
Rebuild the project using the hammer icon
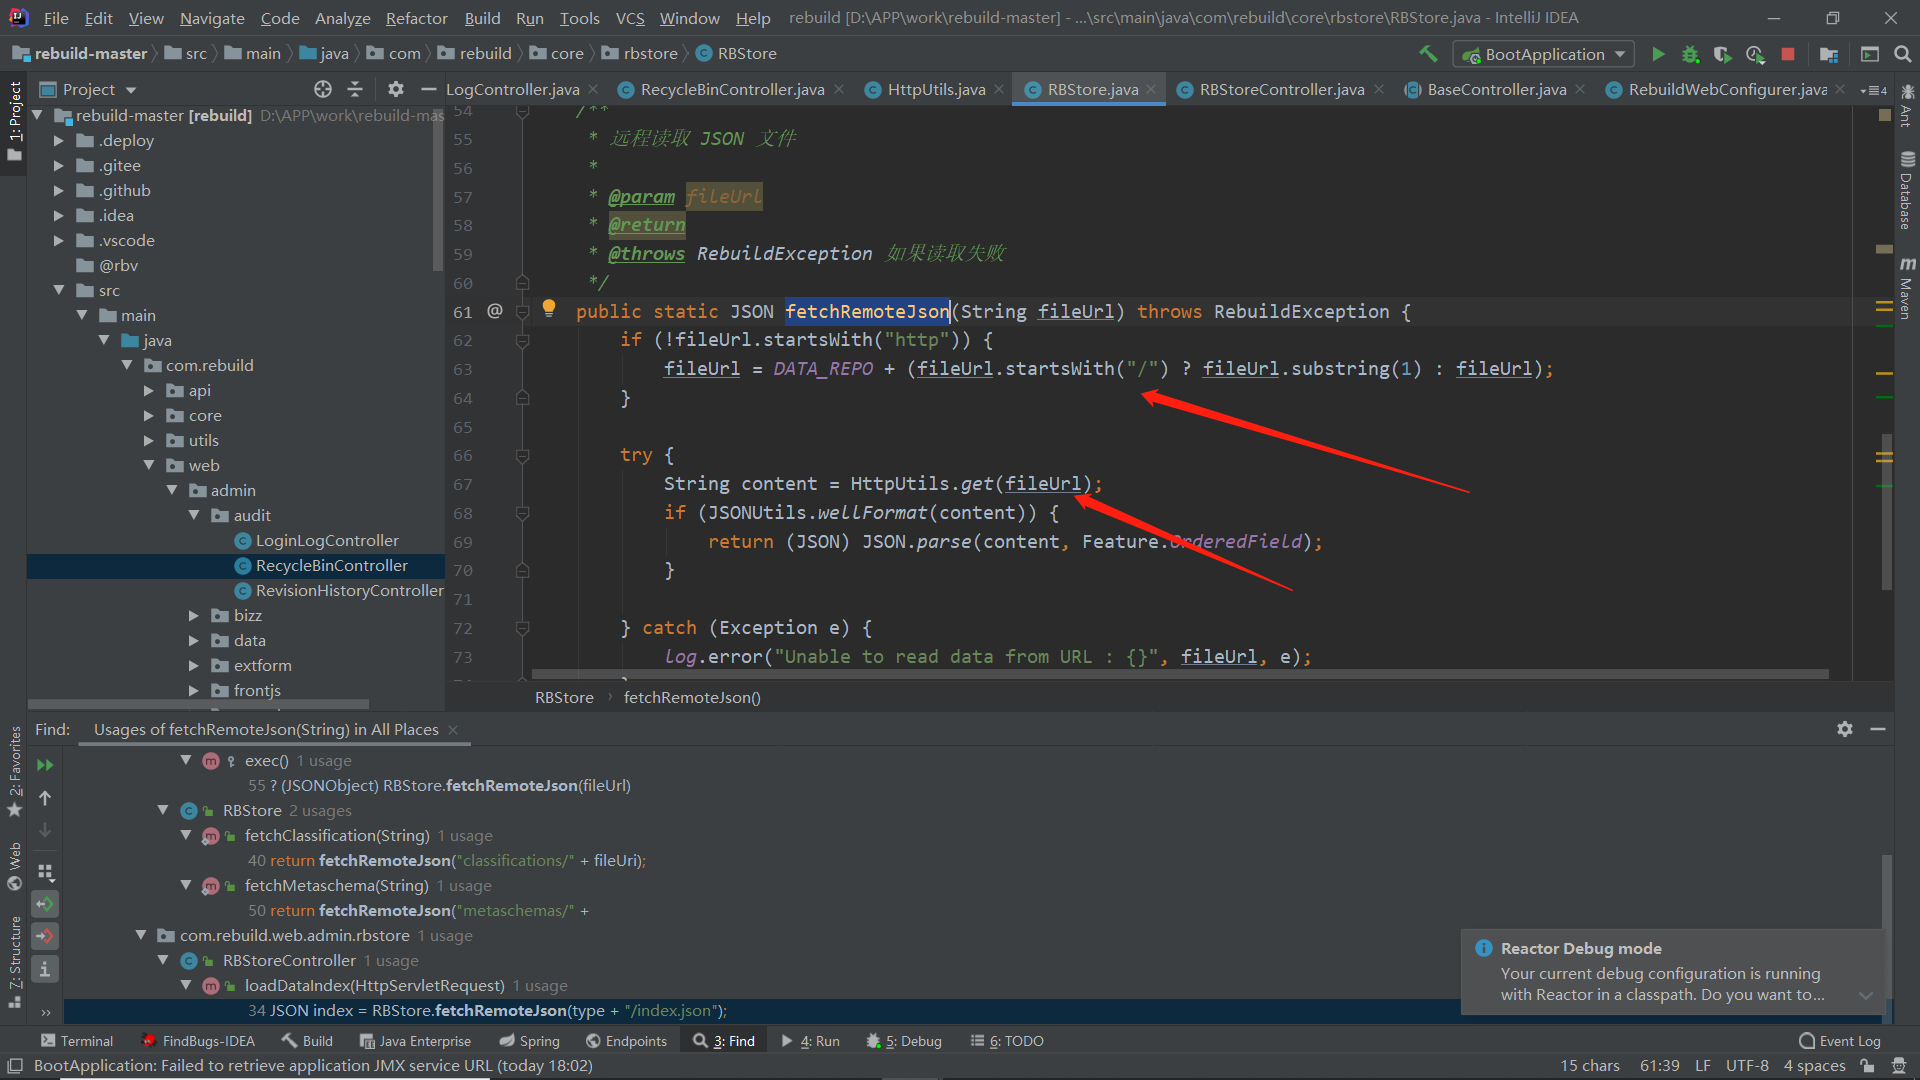(1428, 54)
